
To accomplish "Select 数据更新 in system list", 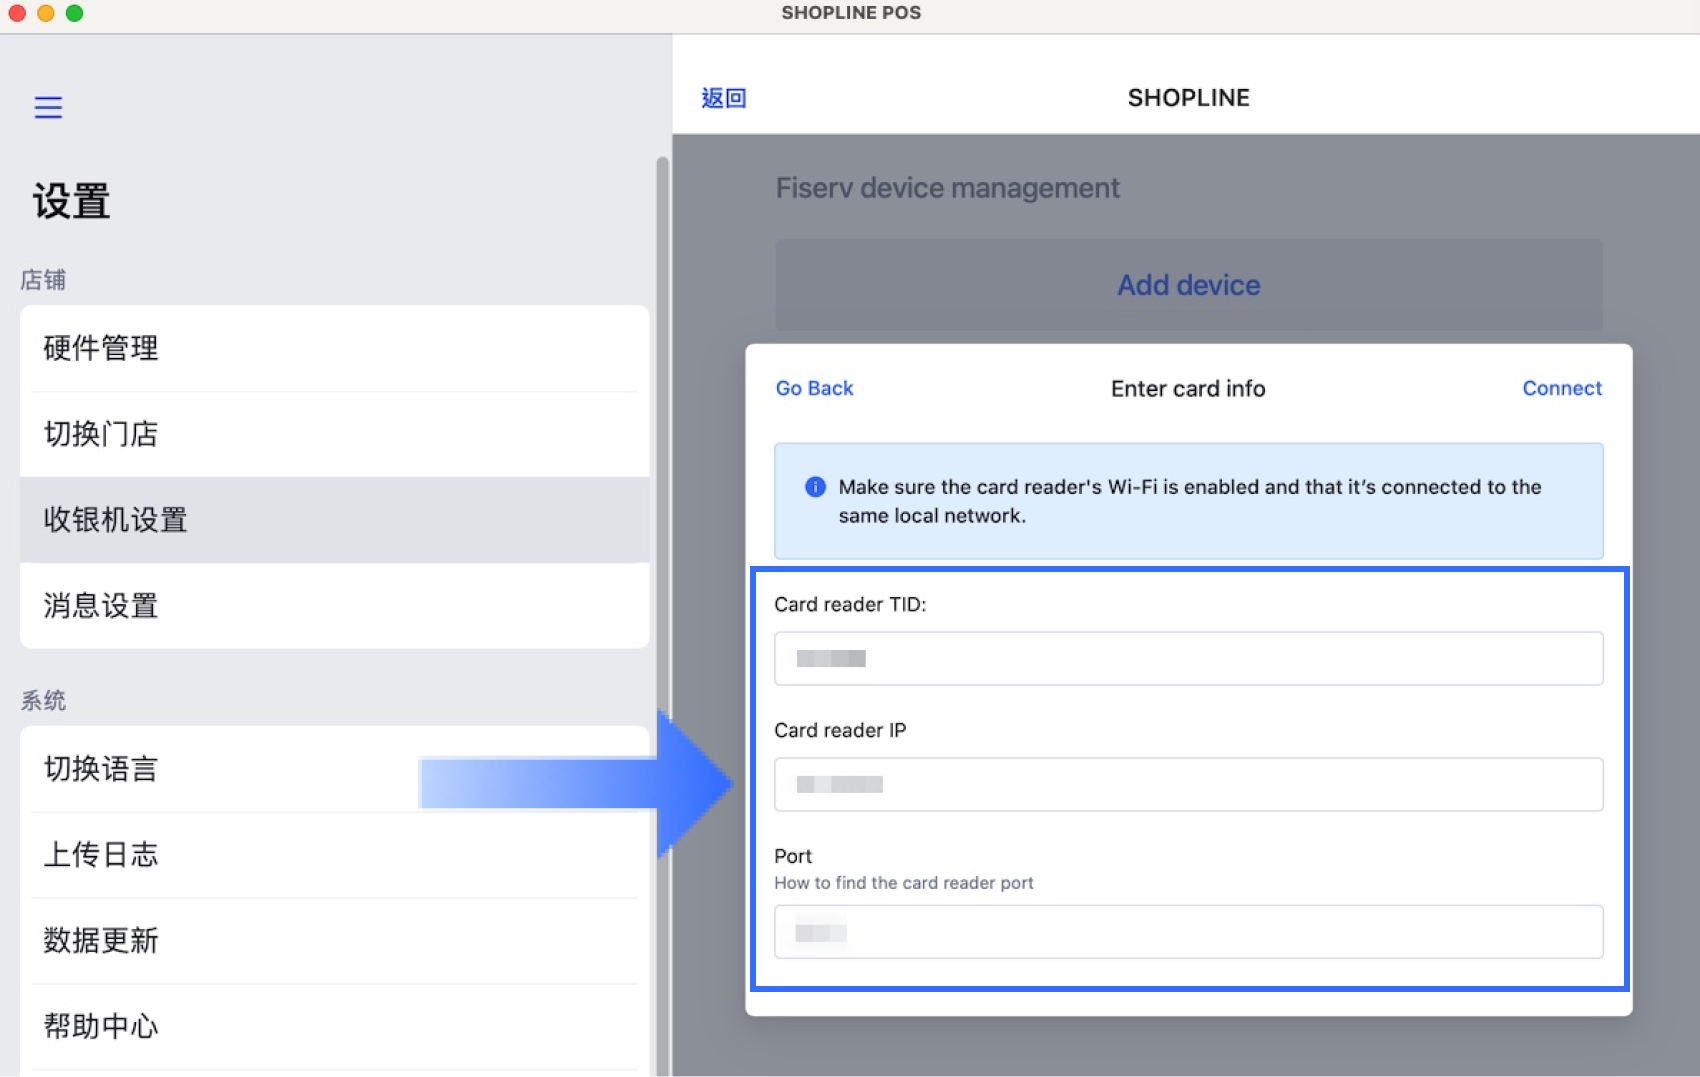I will tap(335, 941).
